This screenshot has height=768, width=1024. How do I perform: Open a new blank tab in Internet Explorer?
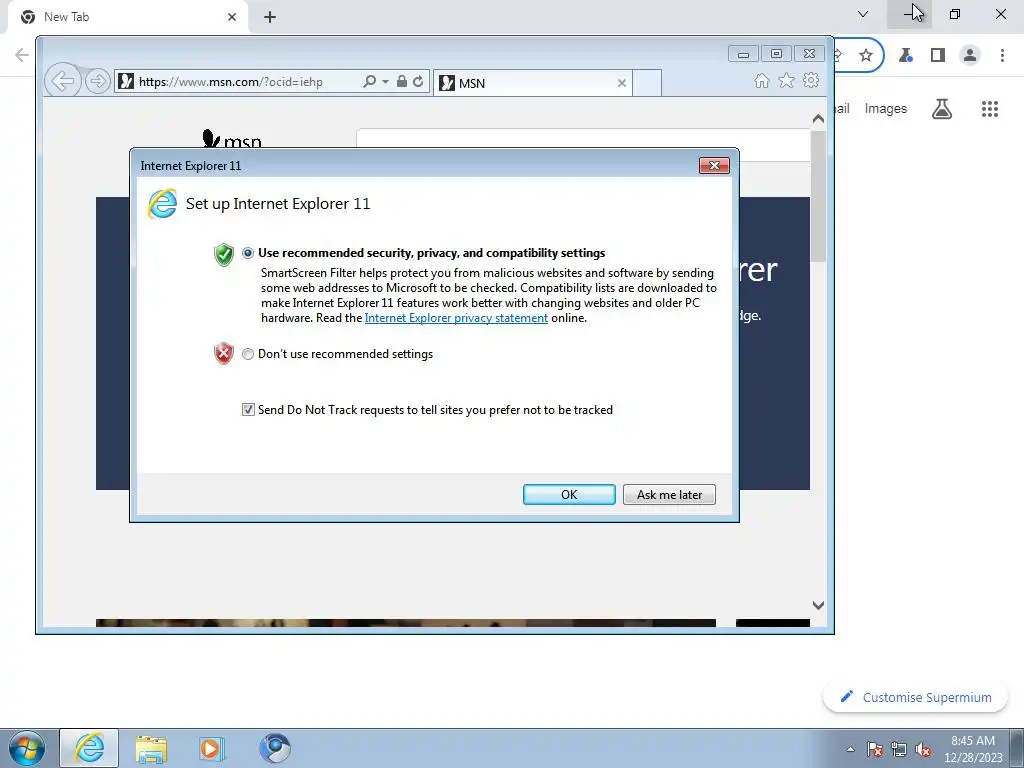[647, 83]
